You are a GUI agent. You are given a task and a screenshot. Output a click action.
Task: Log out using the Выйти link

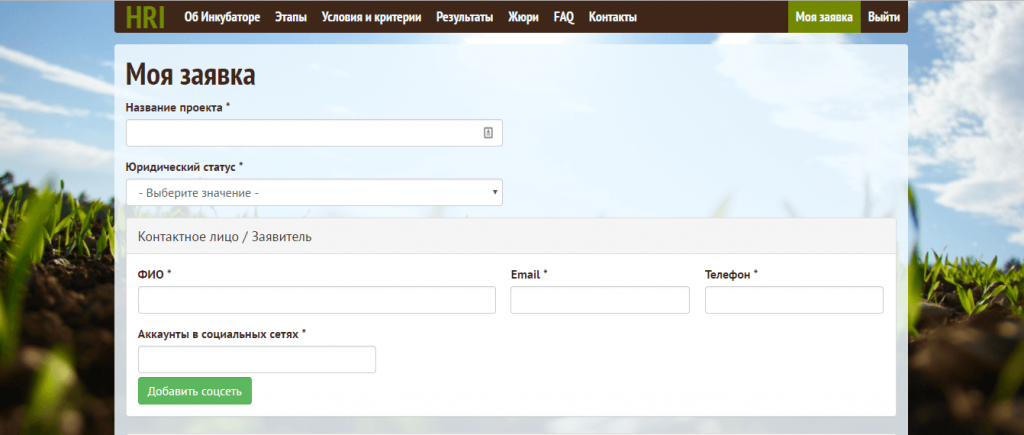point(884,18)
